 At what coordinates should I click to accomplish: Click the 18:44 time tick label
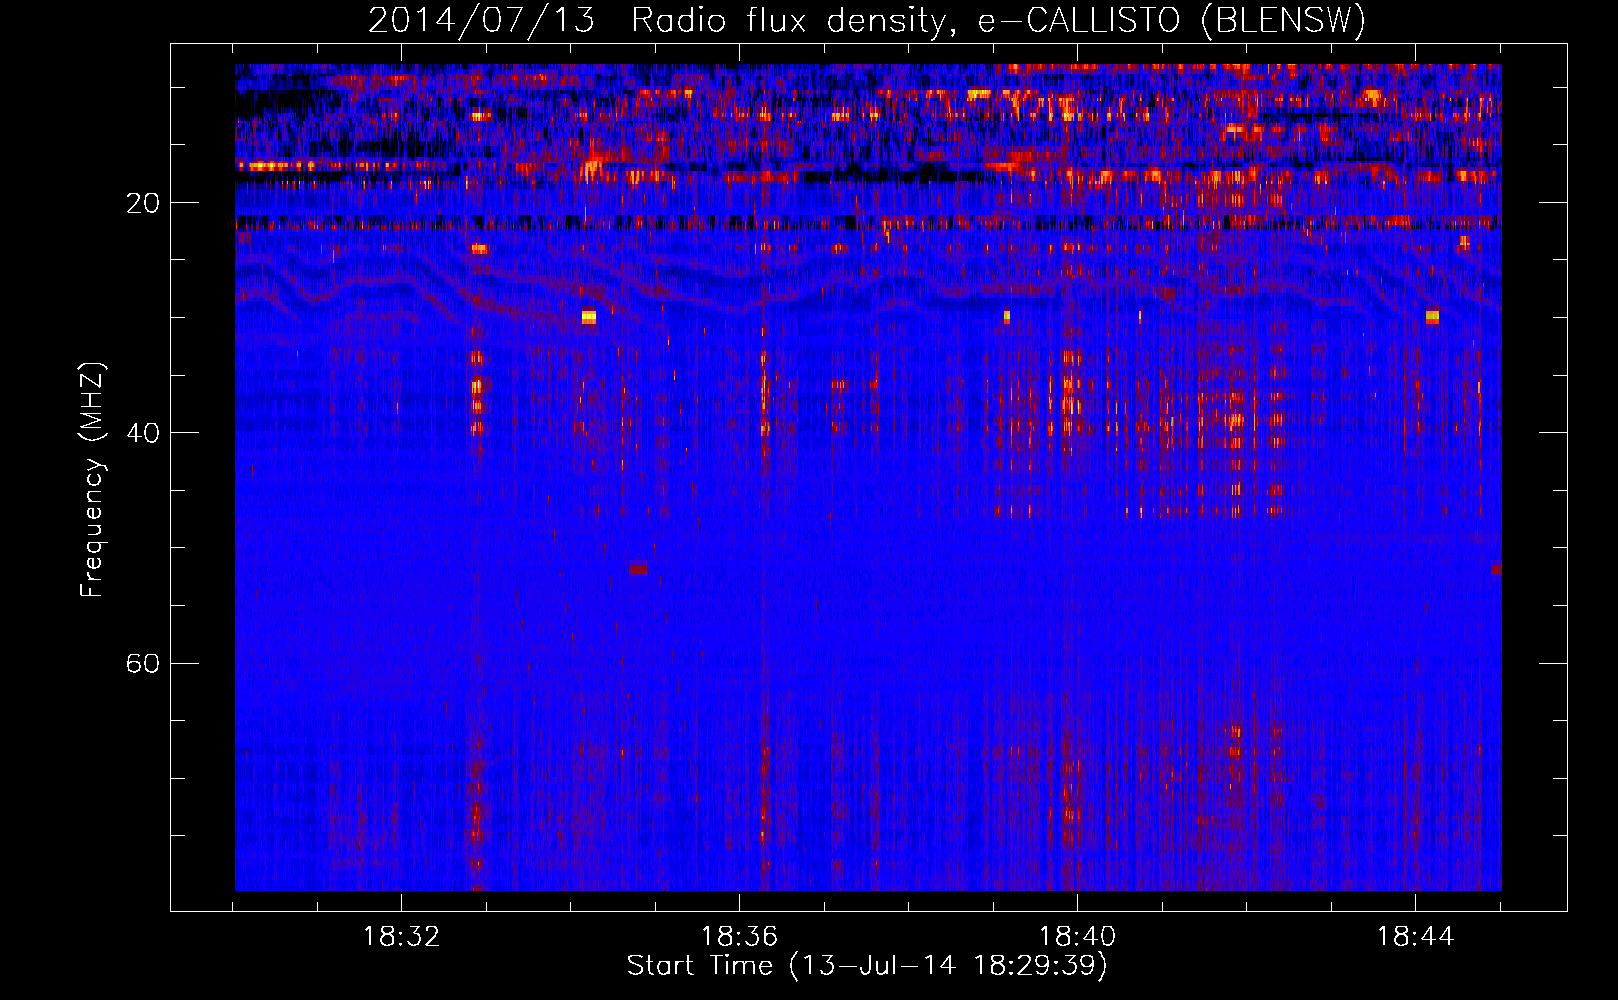click(x=1415, y=936)
